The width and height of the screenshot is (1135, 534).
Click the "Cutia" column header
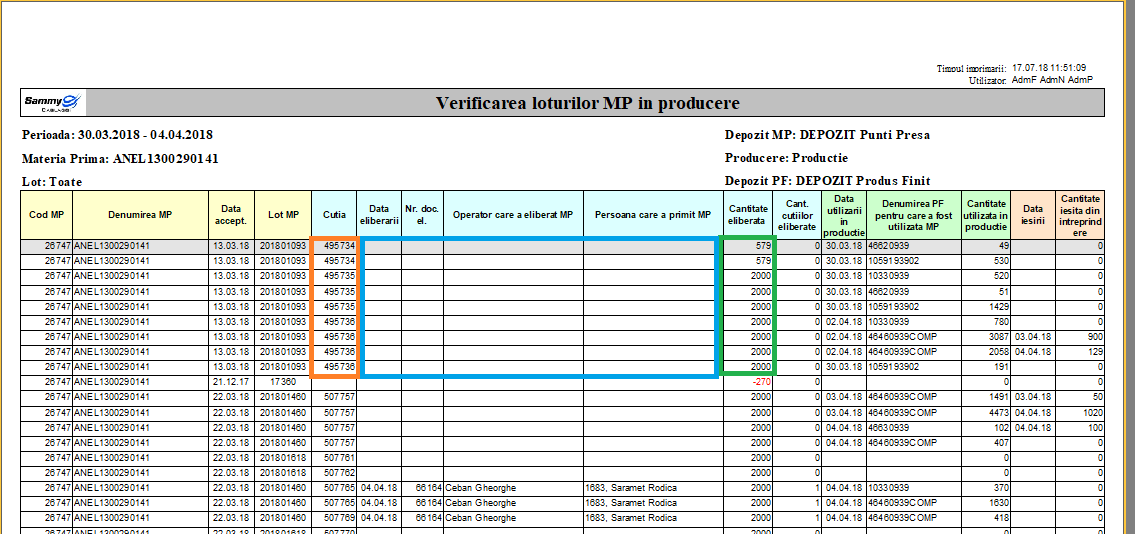point(334,215)
